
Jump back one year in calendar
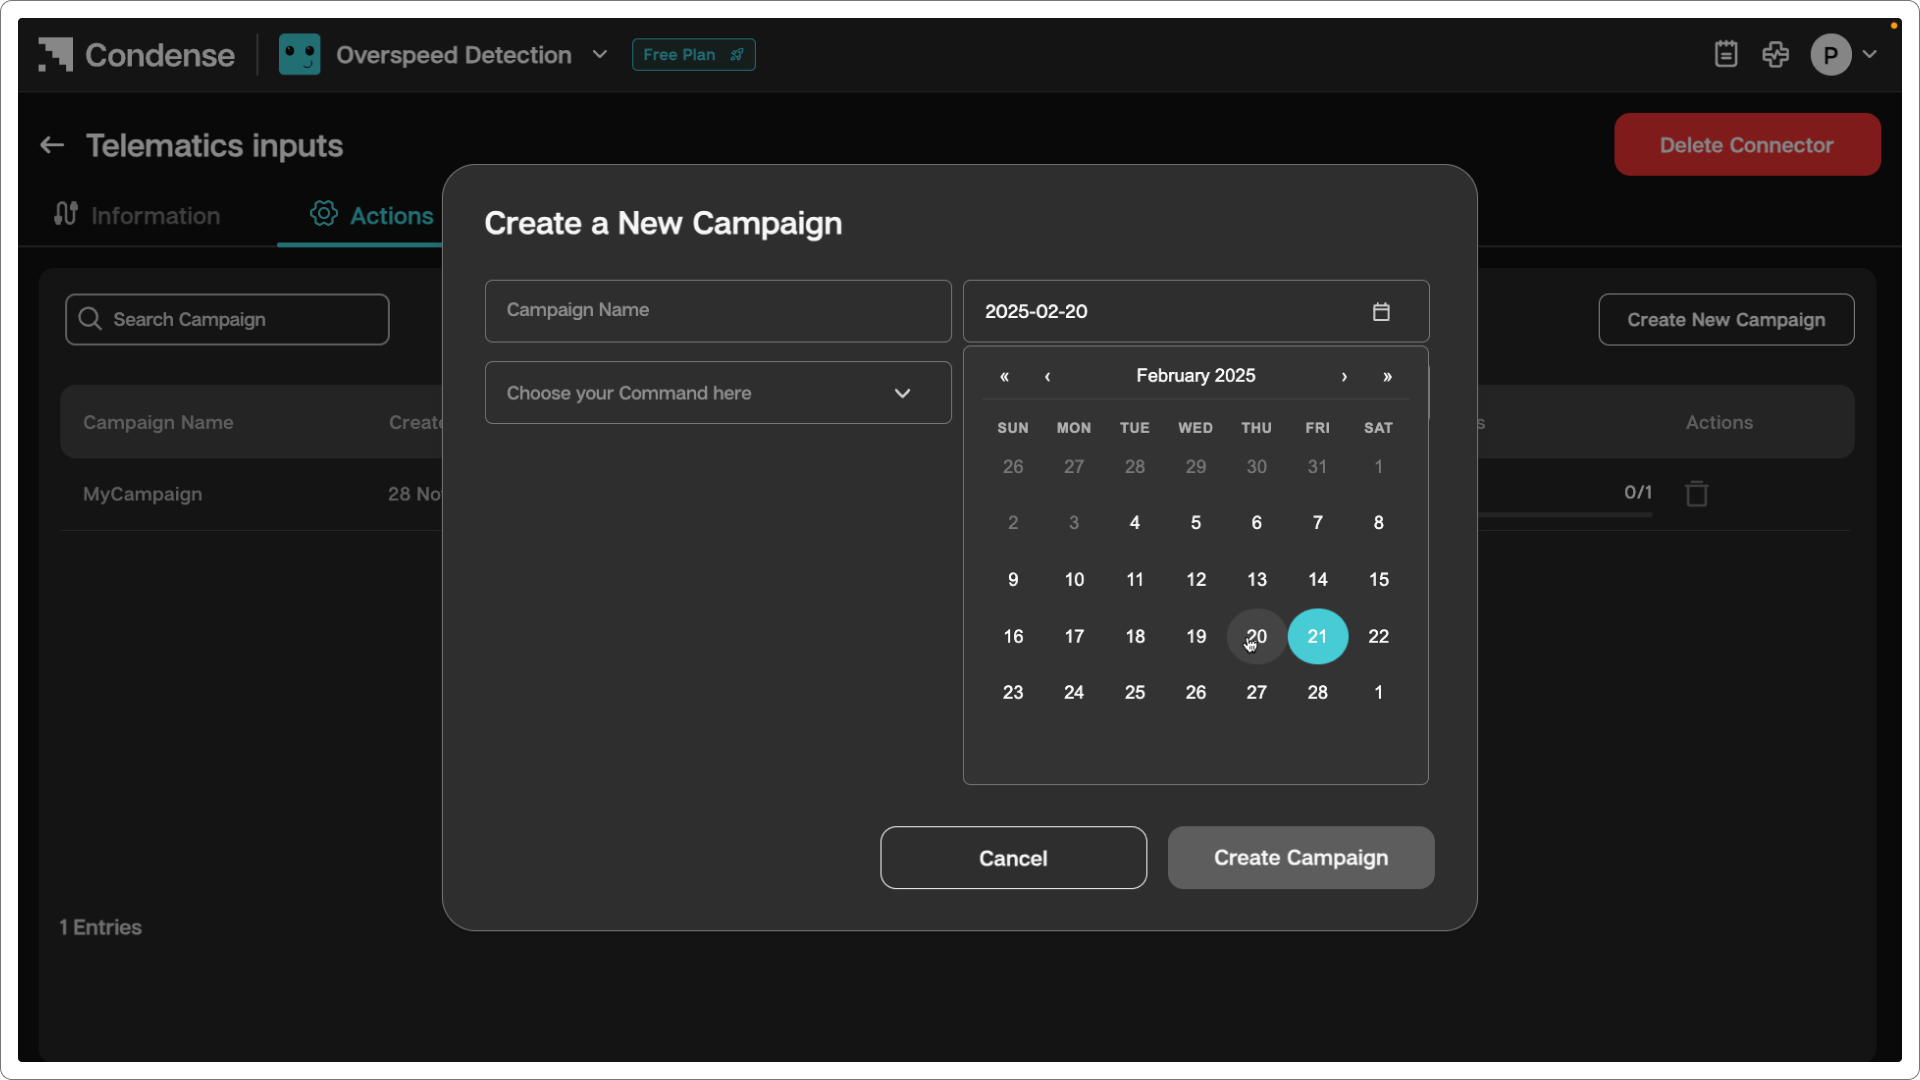coord(1004,377)
